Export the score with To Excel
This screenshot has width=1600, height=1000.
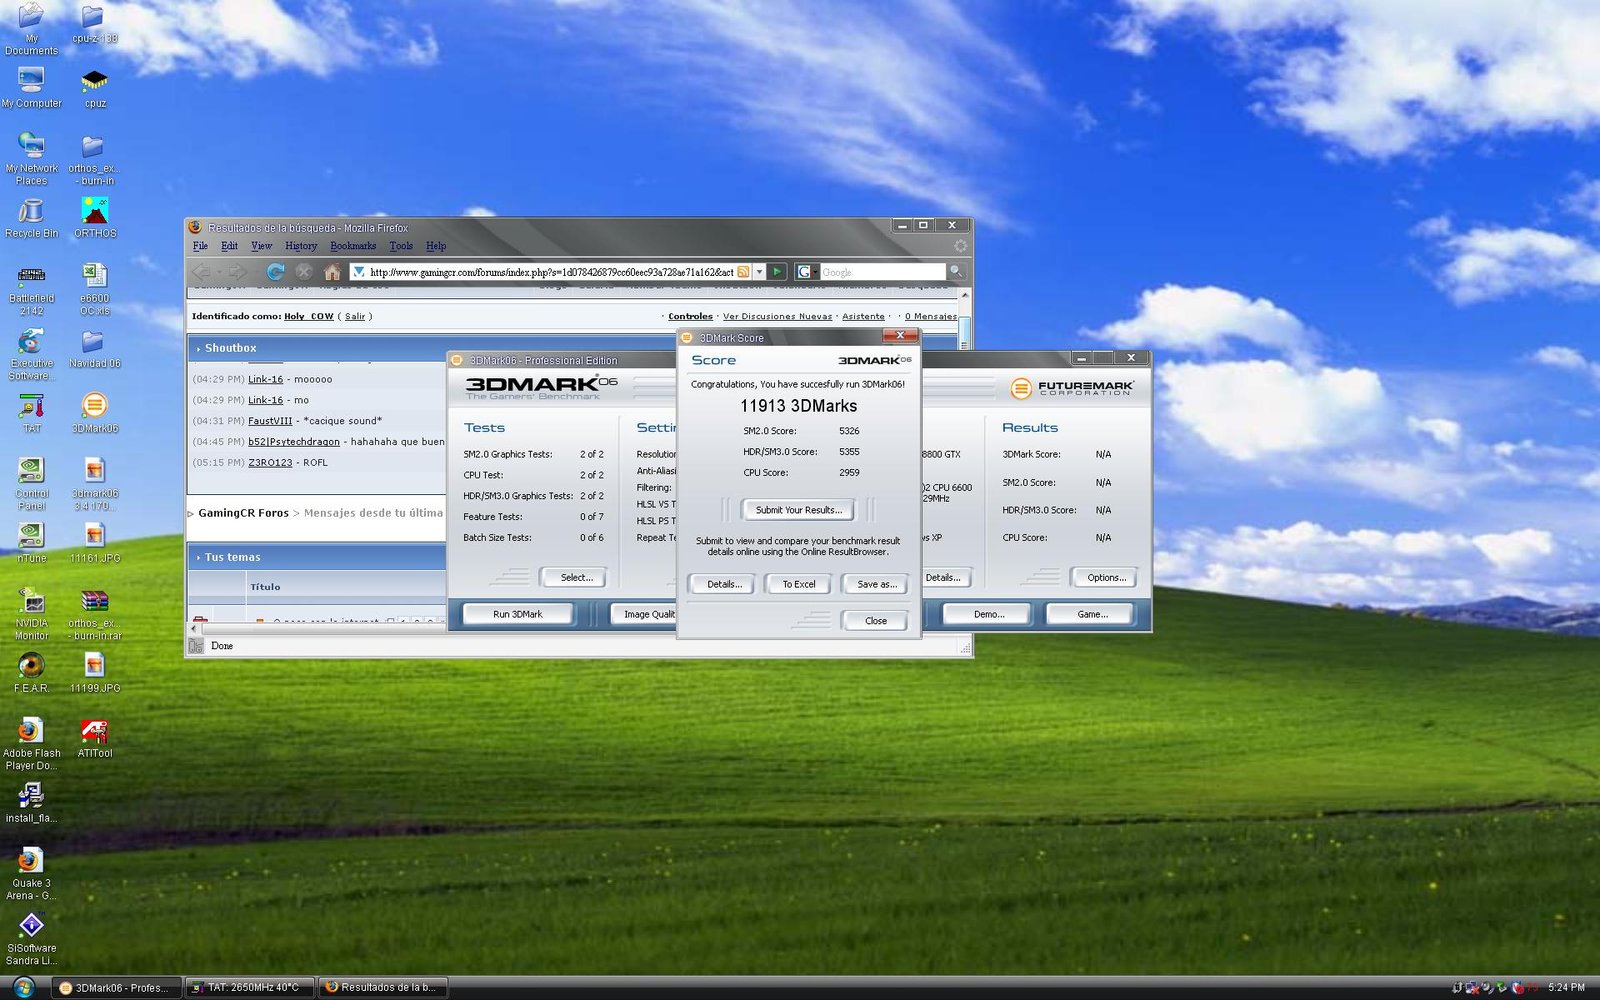click(x=798, y=584)
